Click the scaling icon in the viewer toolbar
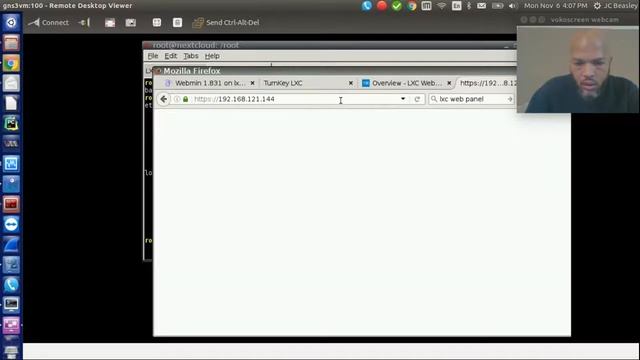 click(x=157, y=22)
